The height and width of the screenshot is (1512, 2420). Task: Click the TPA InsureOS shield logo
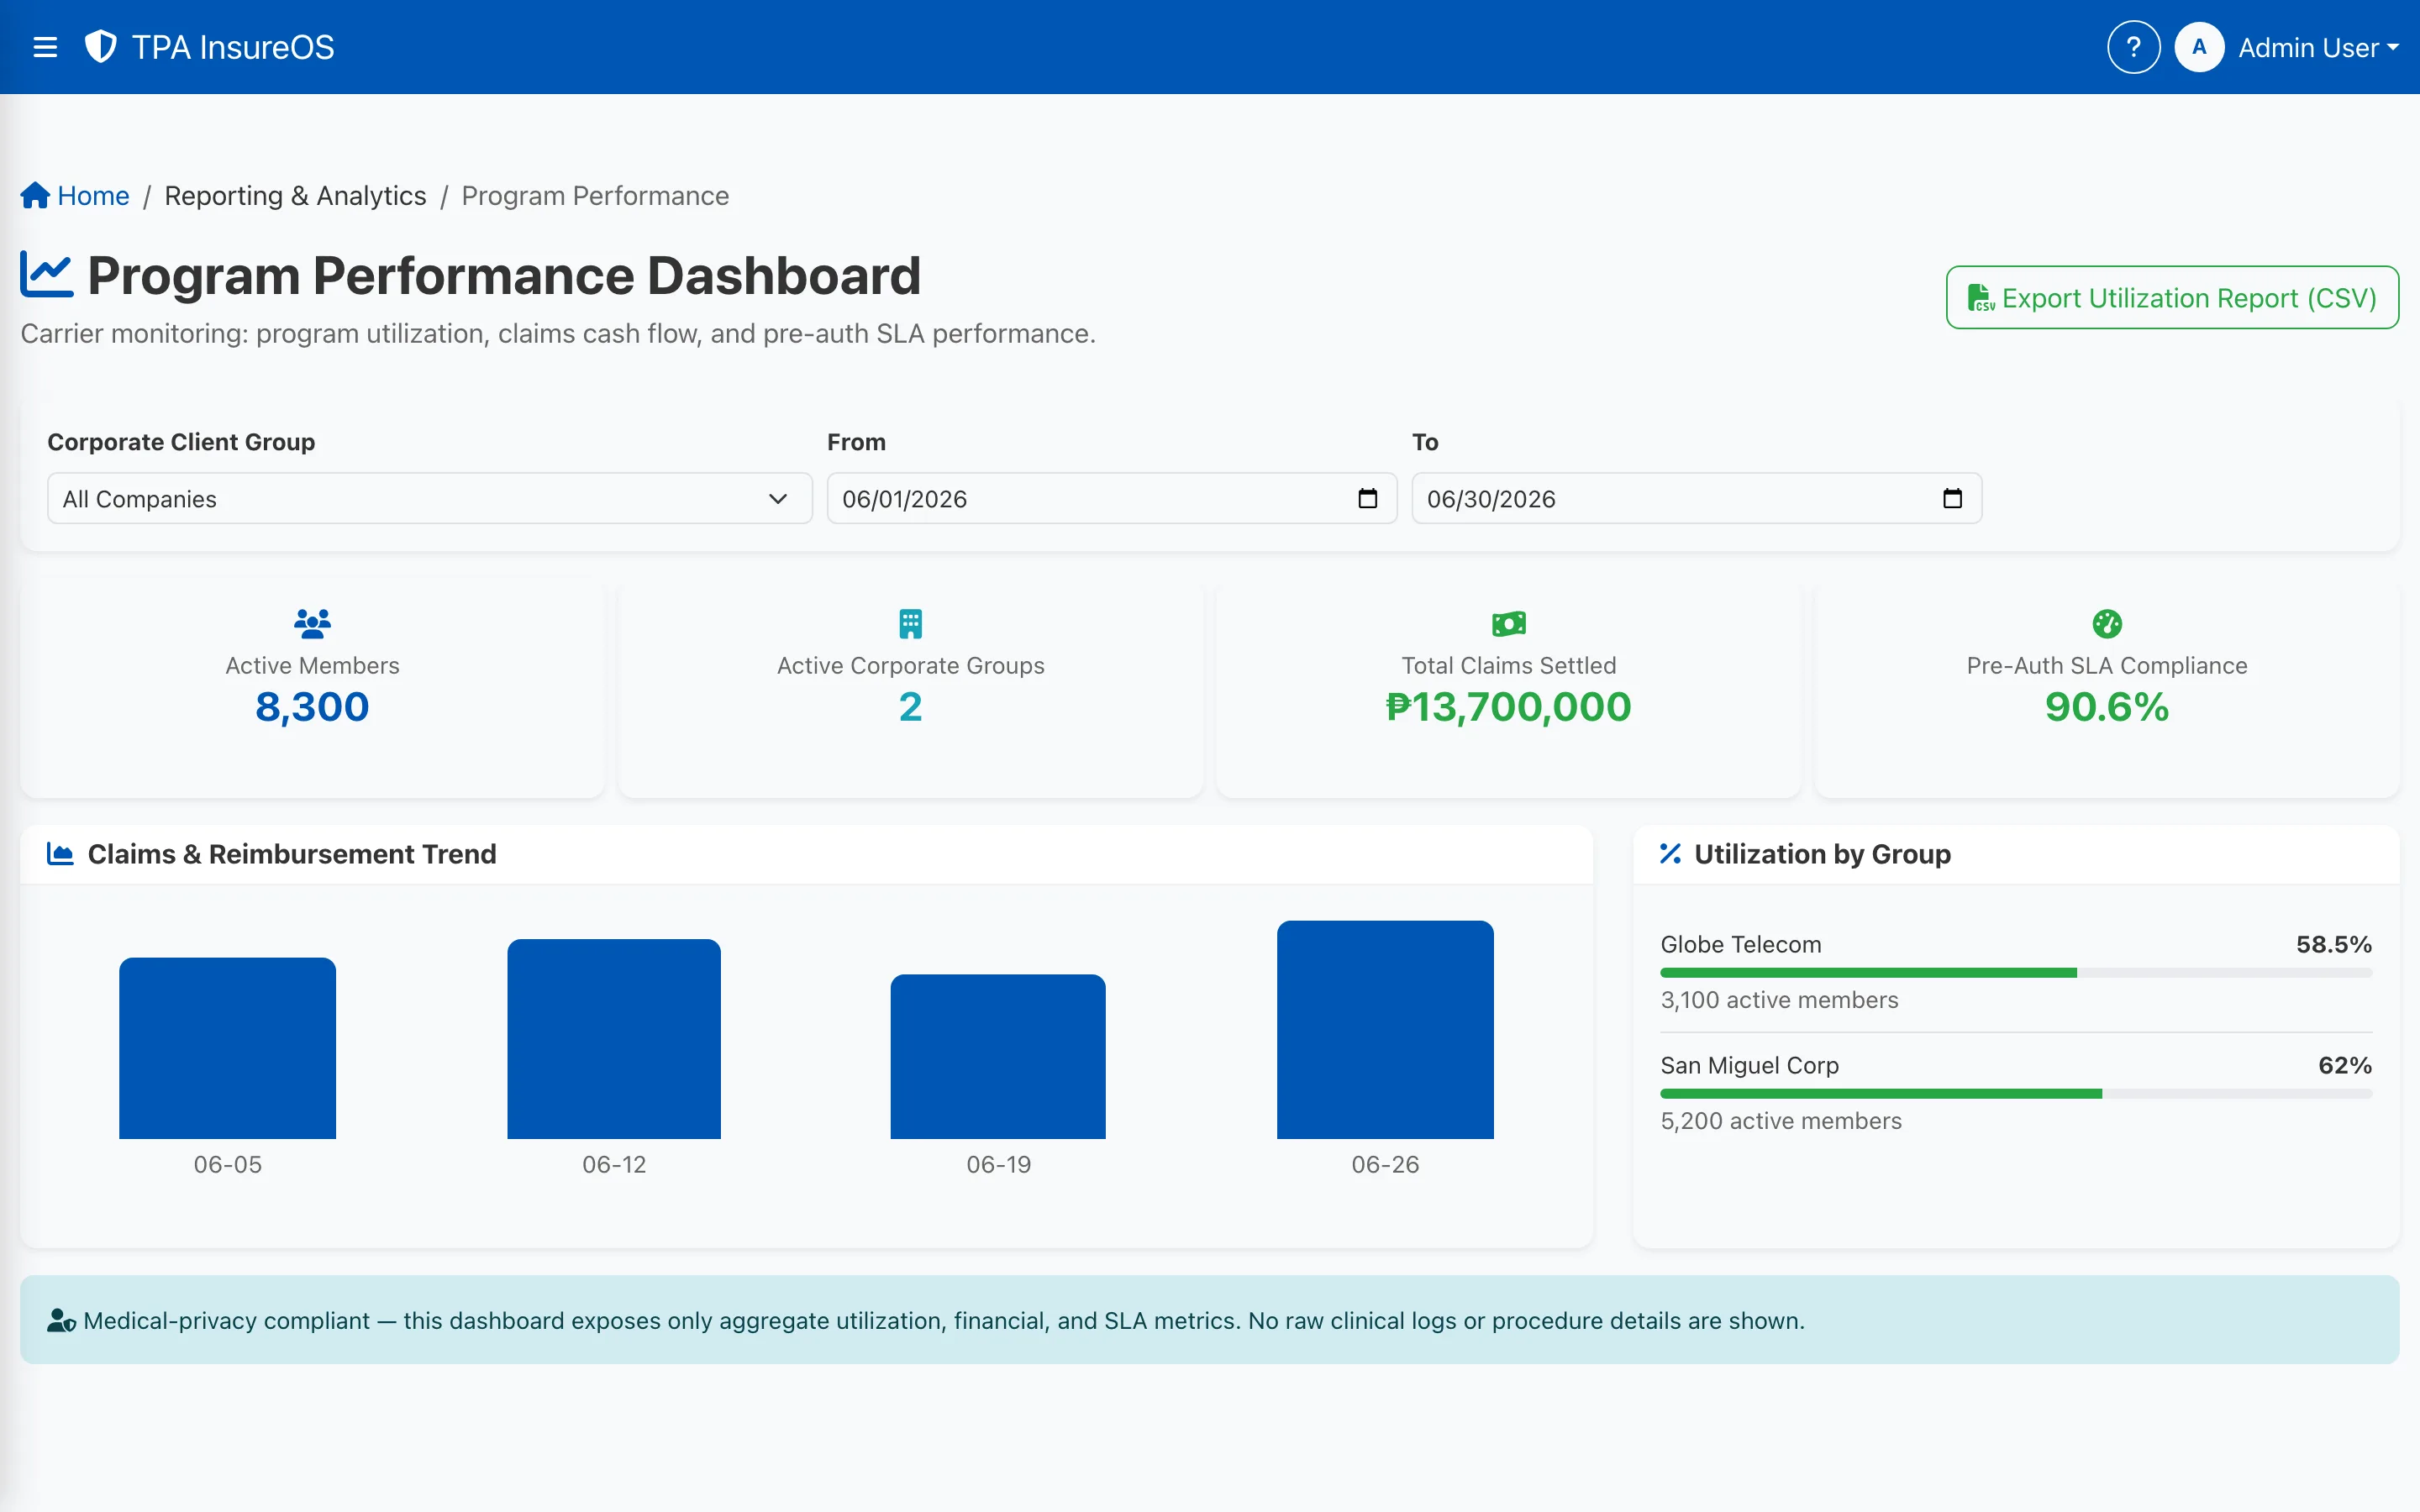[101, 47]
